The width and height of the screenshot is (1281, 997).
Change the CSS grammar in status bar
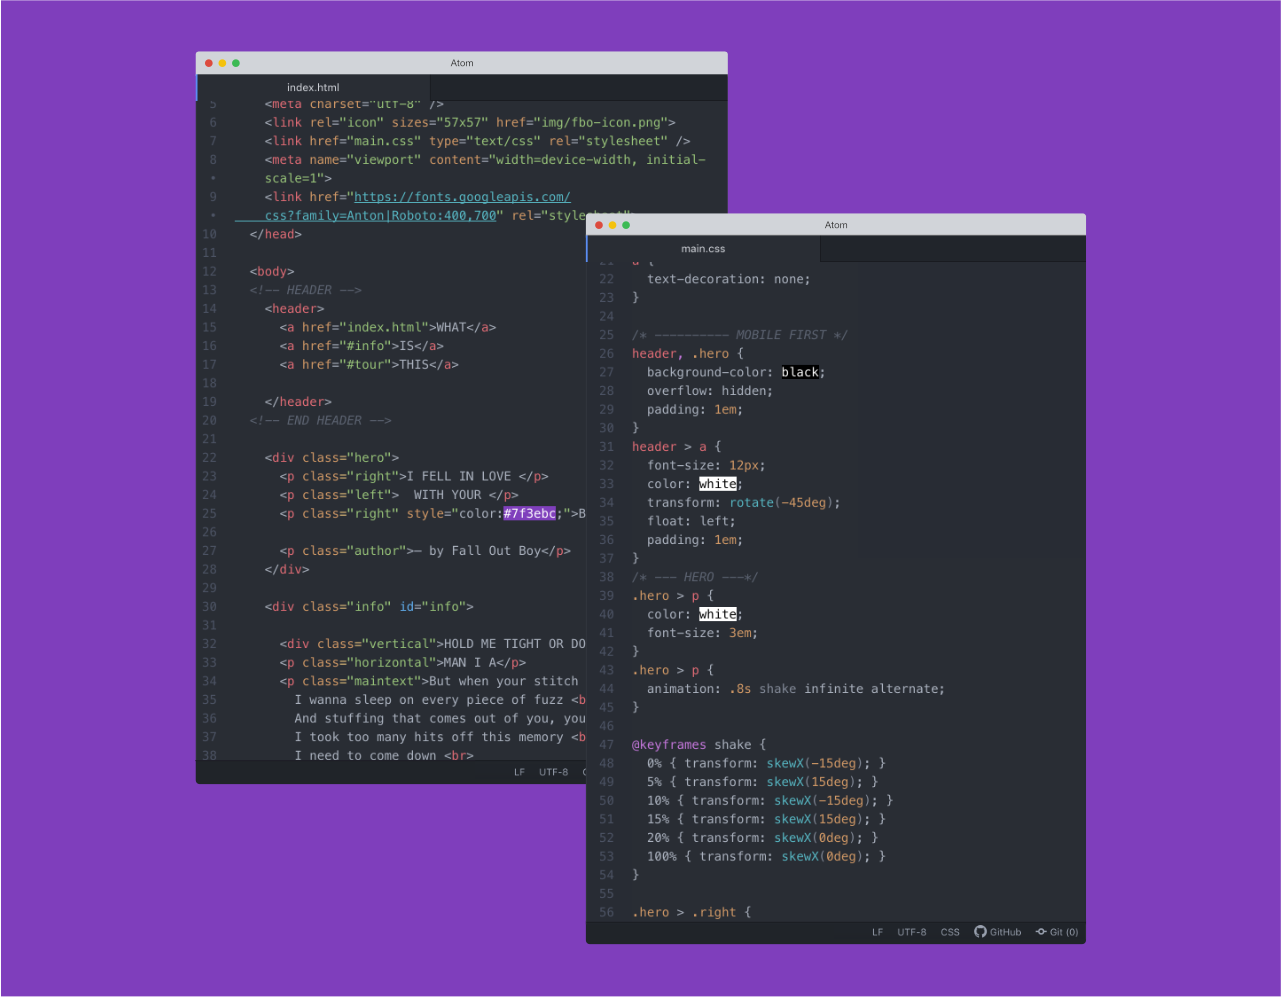(x=950, y=932)
